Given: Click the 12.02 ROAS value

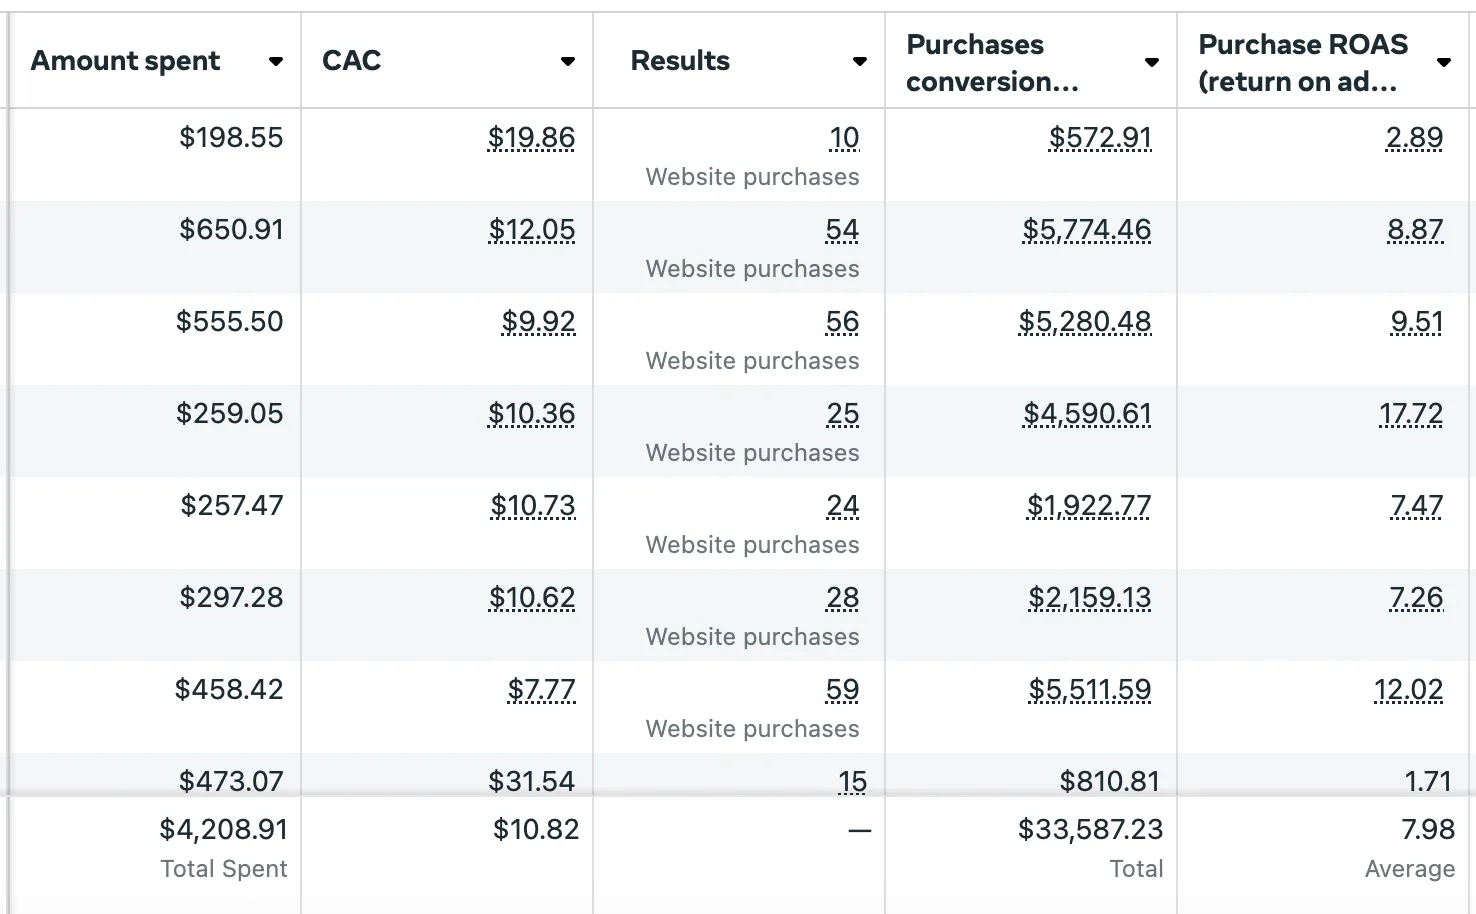Looking at the screenshot, I should click(1408, 690).
